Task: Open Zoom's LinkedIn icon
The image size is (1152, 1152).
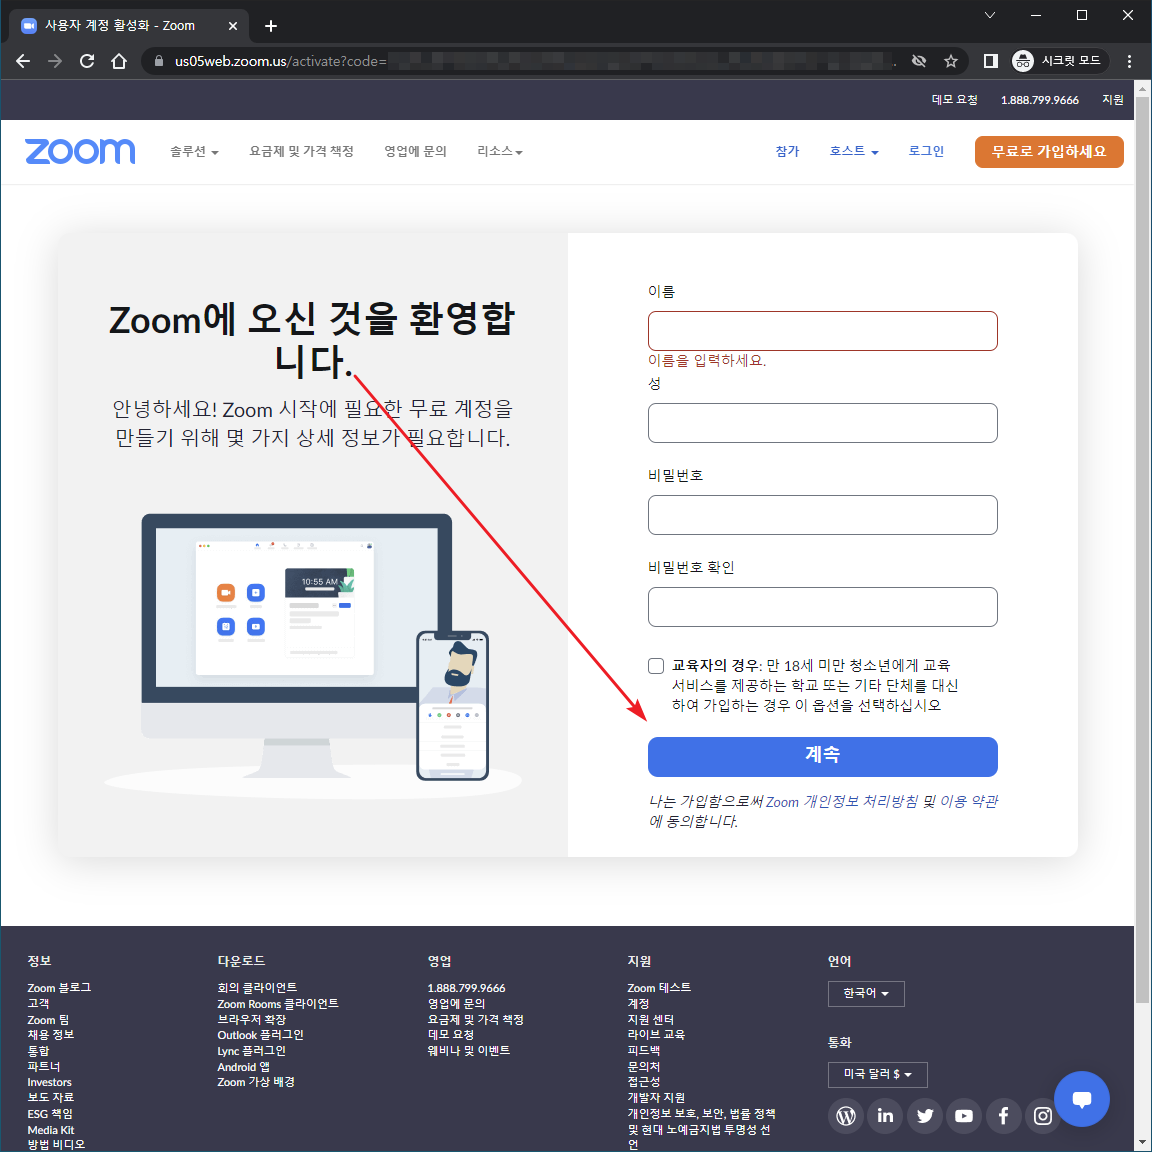Action: coord(885,1116)
